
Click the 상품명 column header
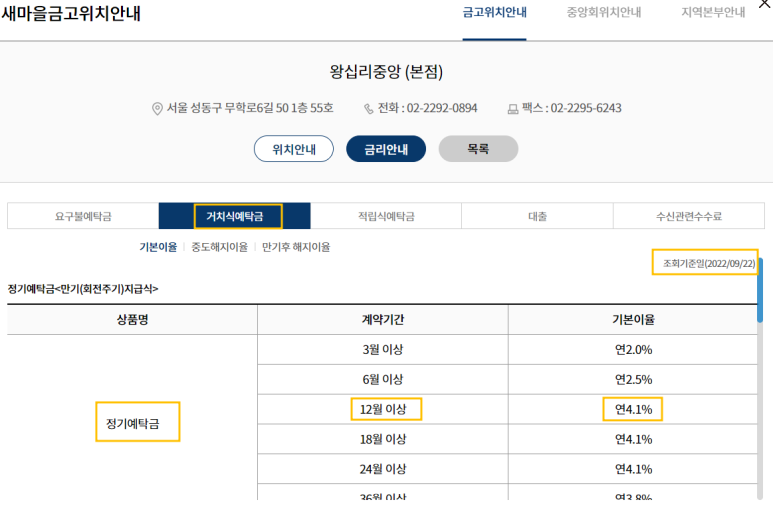[132, 320]
